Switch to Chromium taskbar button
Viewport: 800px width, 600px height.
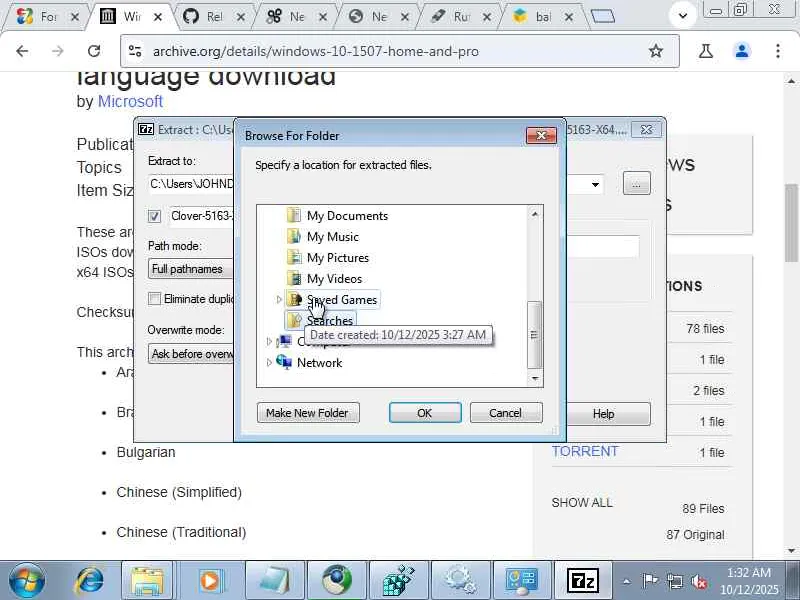[336, 581]
